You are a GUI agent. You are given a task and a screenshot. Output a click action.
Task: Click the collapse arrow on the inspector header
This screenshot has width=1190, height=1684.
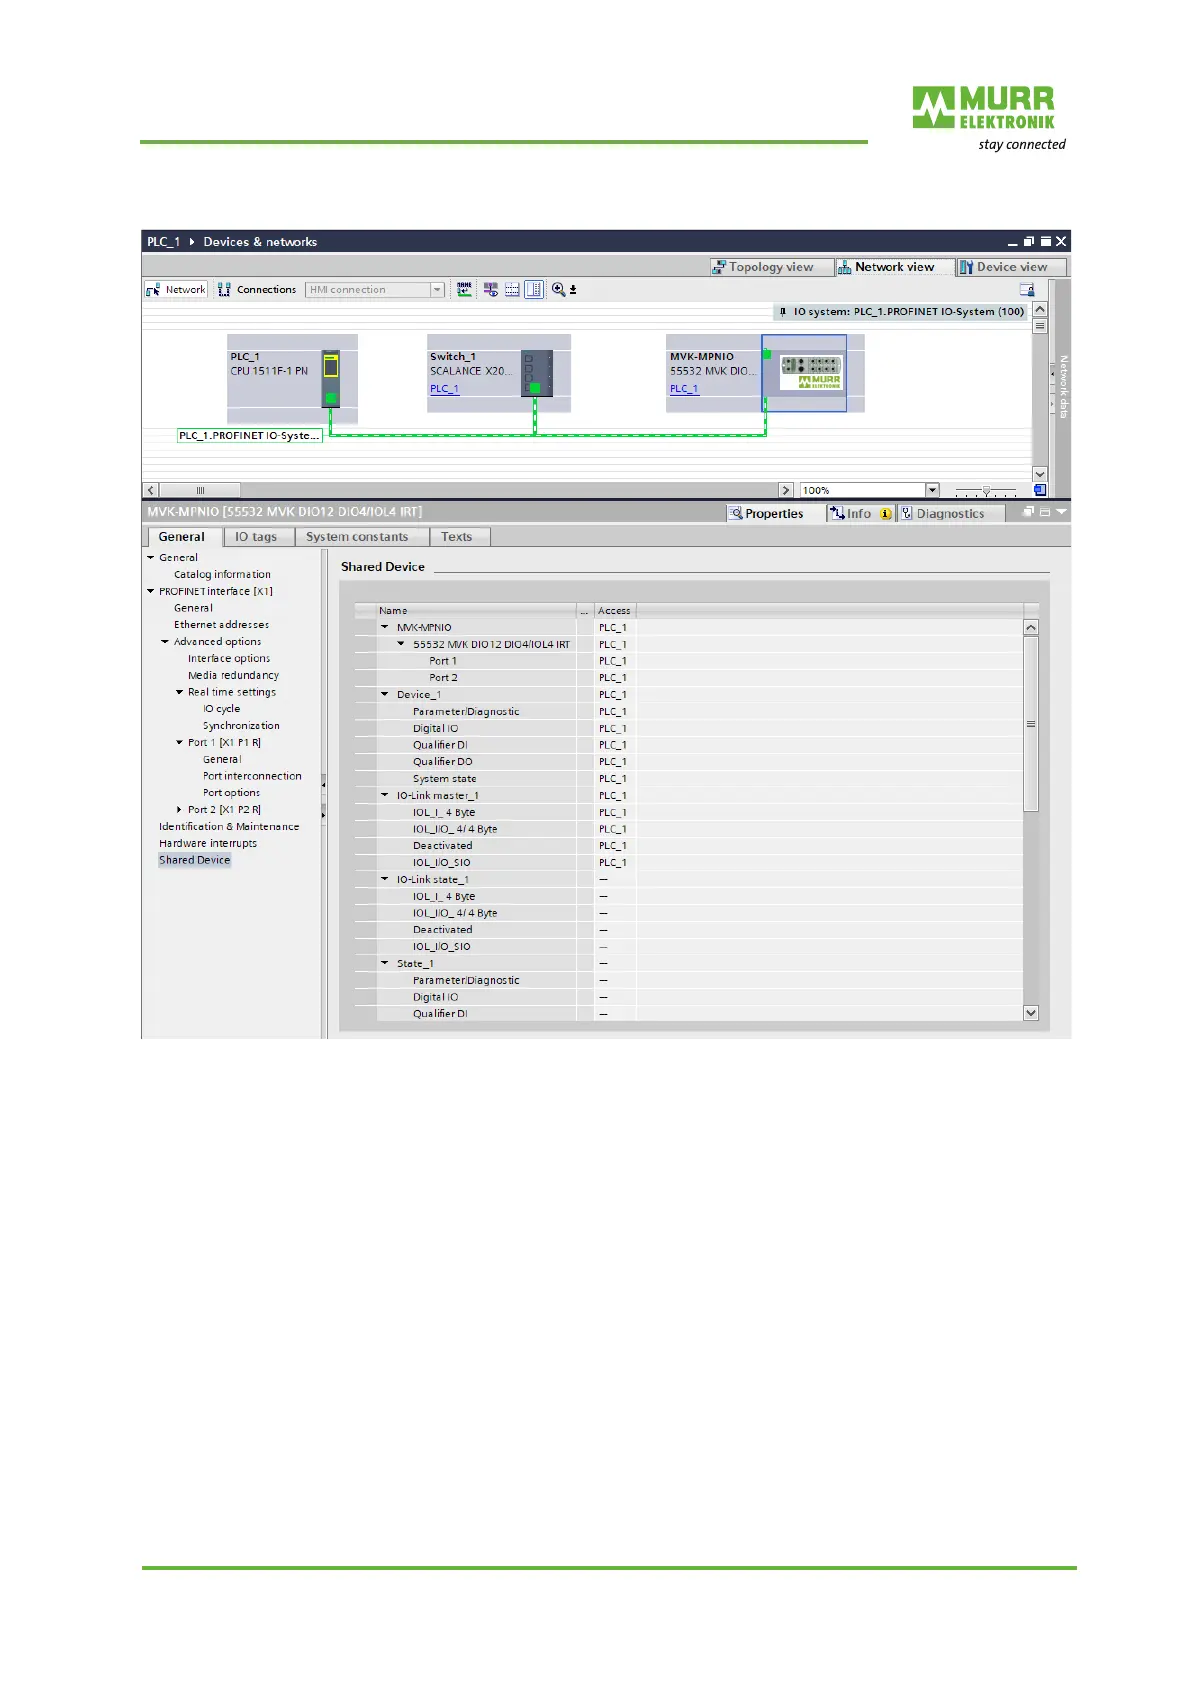[1061, 512]
